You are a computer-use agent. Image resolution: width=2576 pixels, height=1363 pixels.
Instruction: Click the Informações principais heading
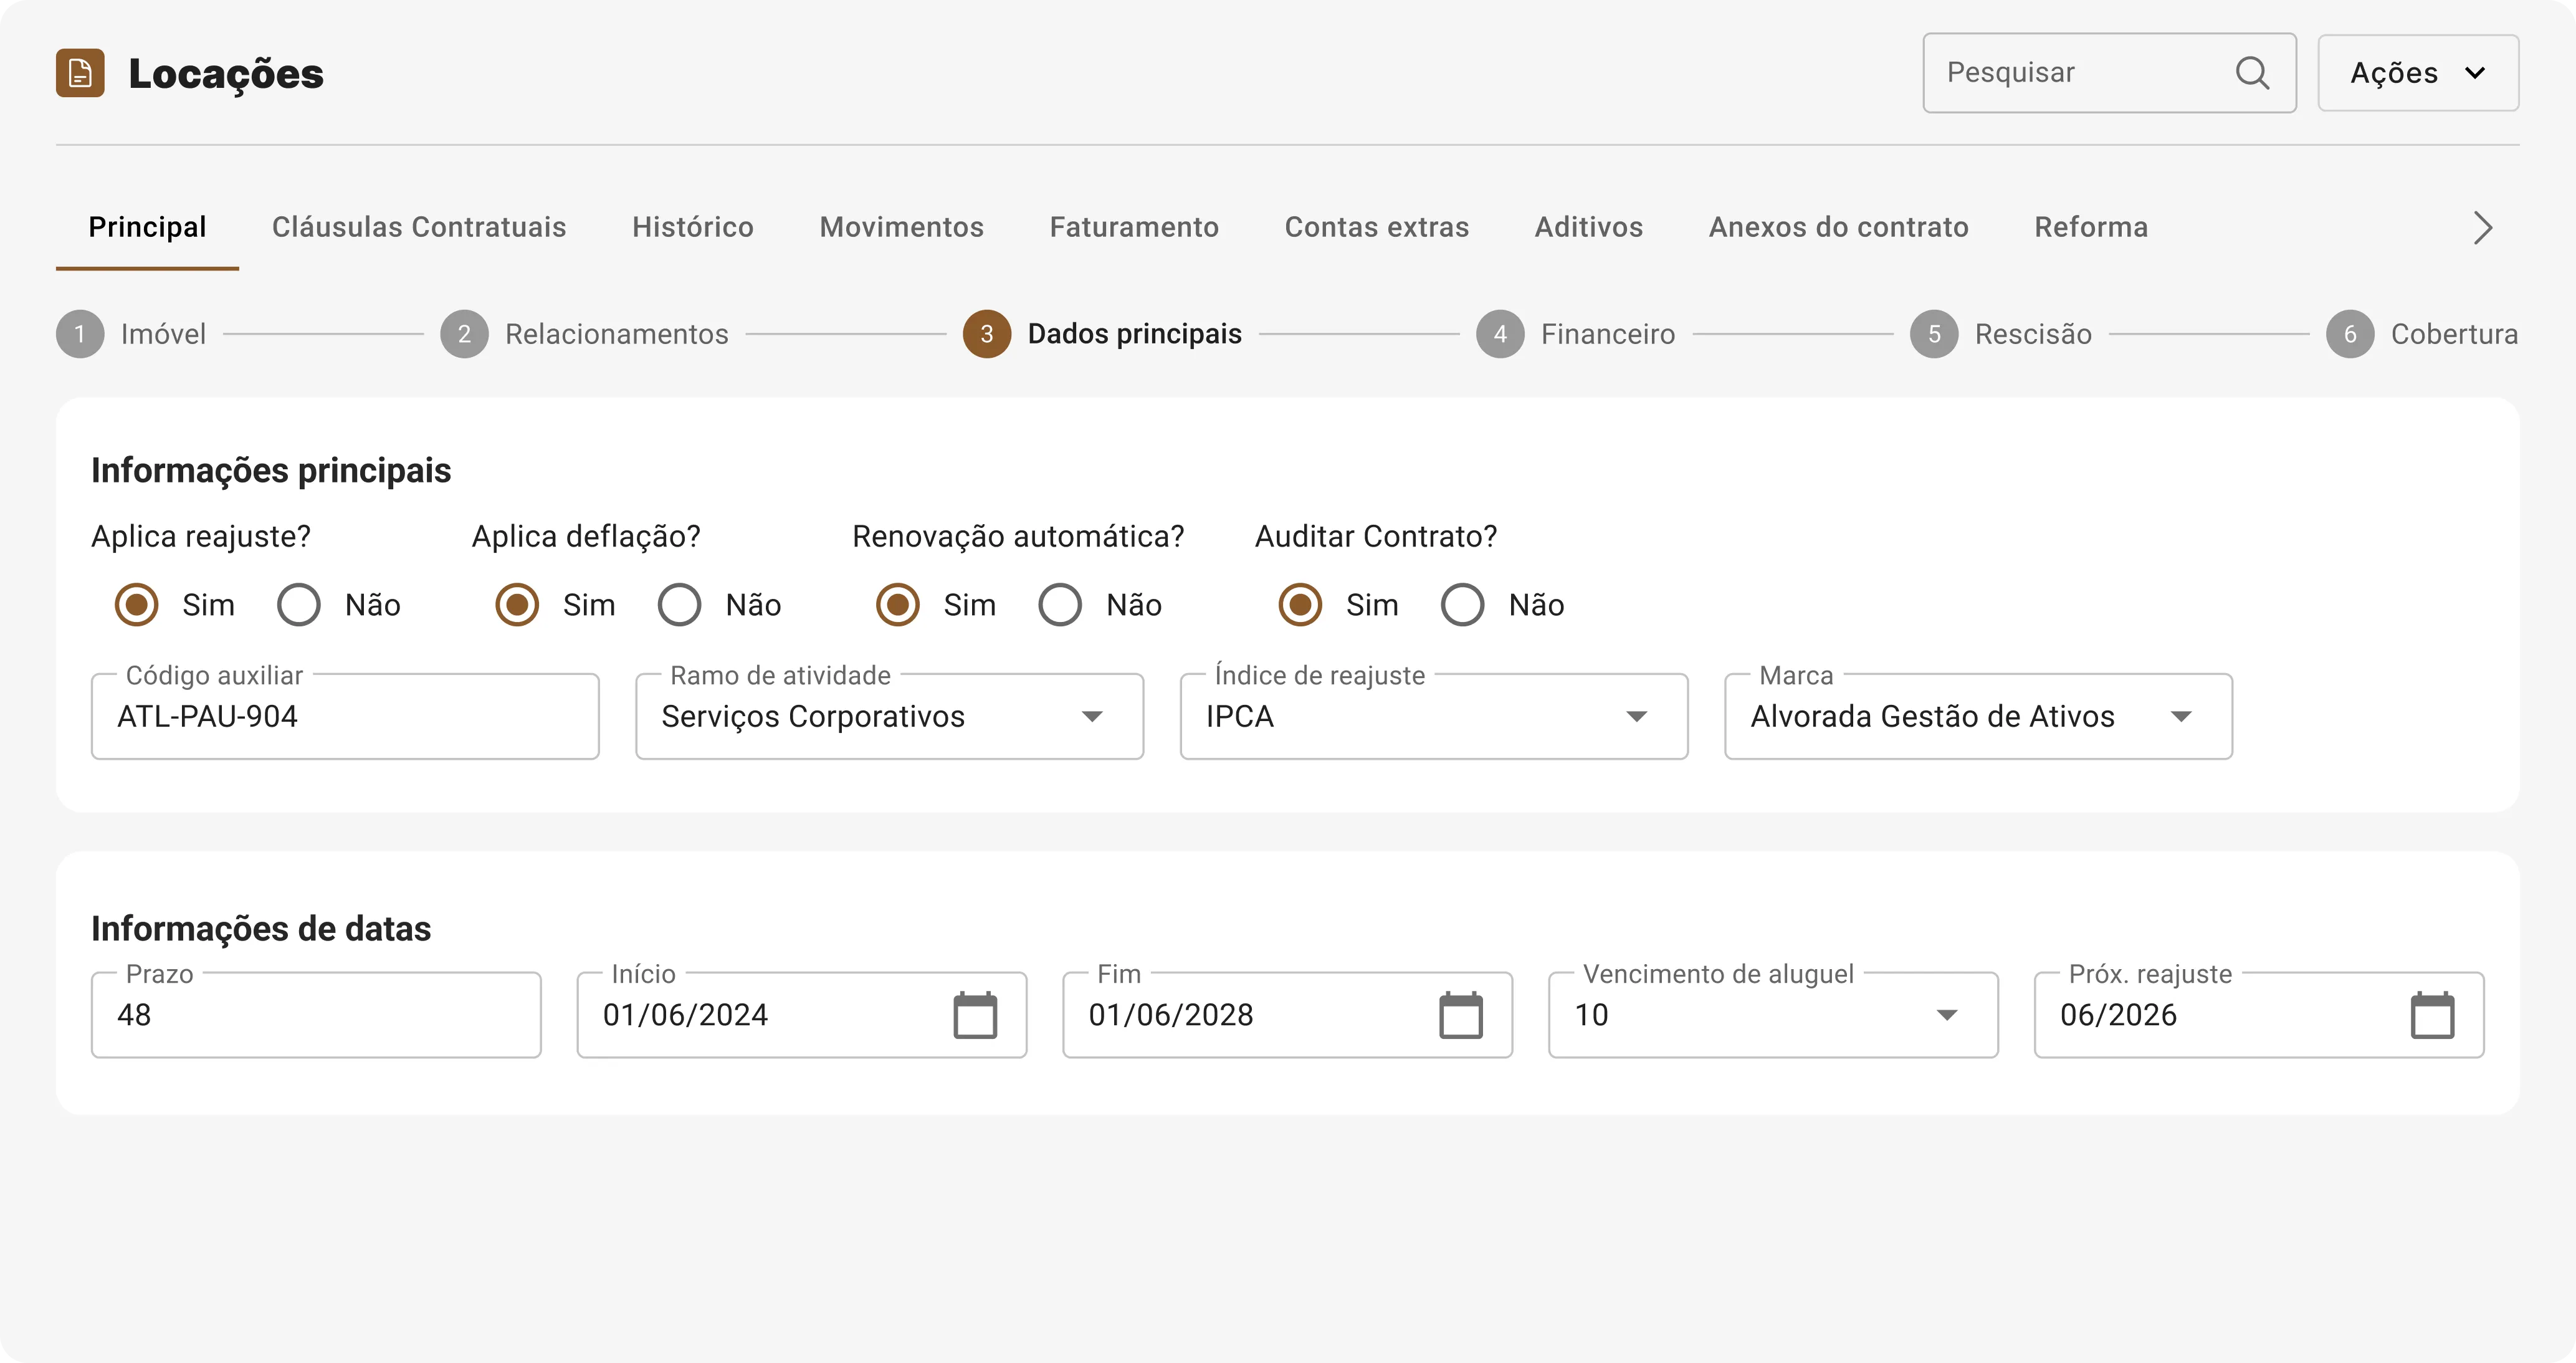coord(271,470)
